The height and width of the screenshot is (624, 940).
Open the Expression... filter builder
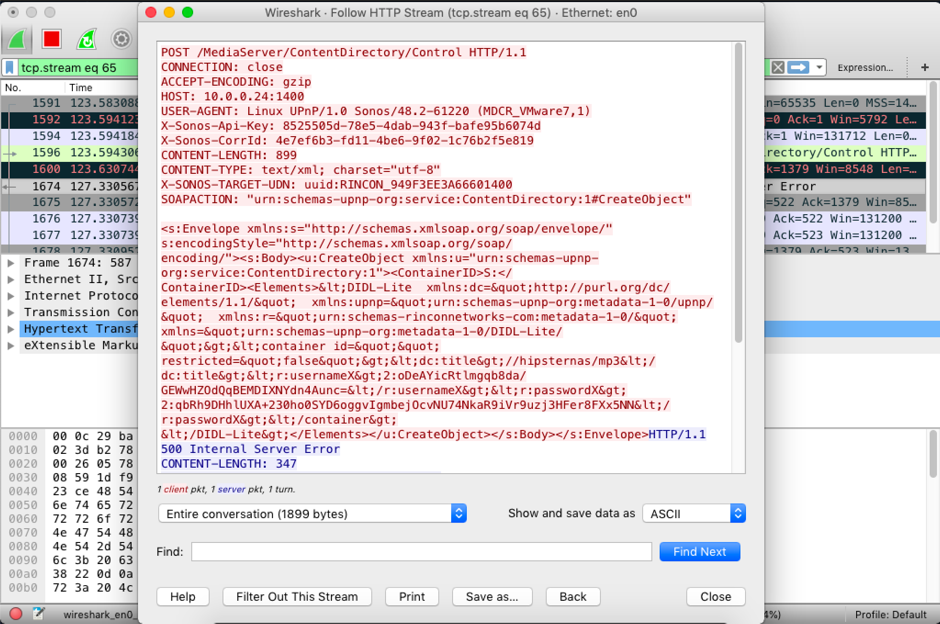pos(865,68)
